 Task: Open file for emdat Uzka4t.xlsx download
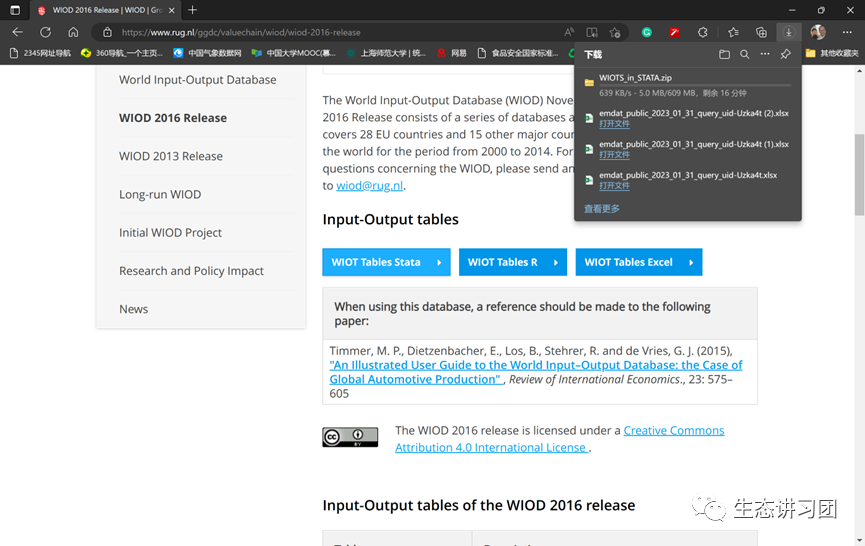pos(614,185)
